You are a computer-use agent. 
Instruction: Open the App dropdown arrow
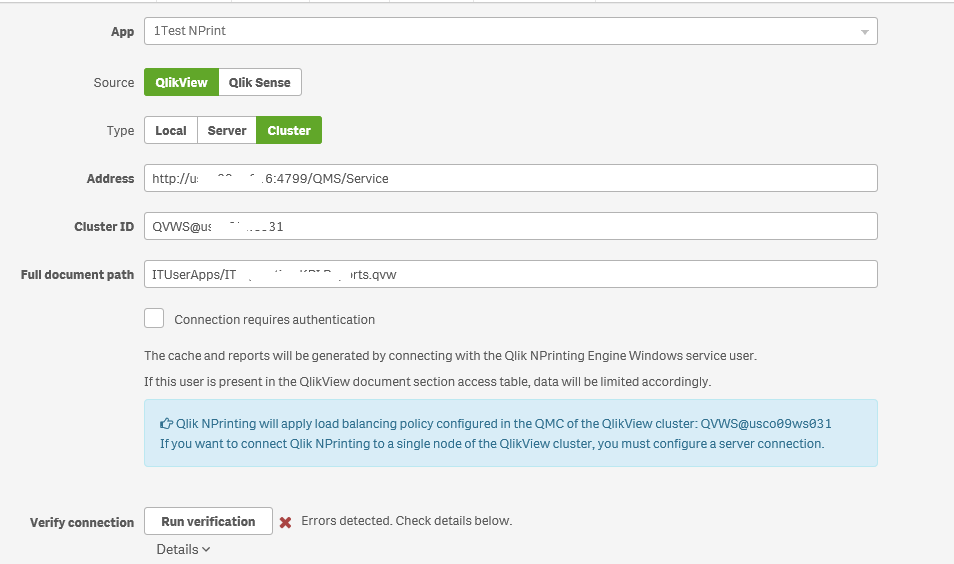click(864, 32)
